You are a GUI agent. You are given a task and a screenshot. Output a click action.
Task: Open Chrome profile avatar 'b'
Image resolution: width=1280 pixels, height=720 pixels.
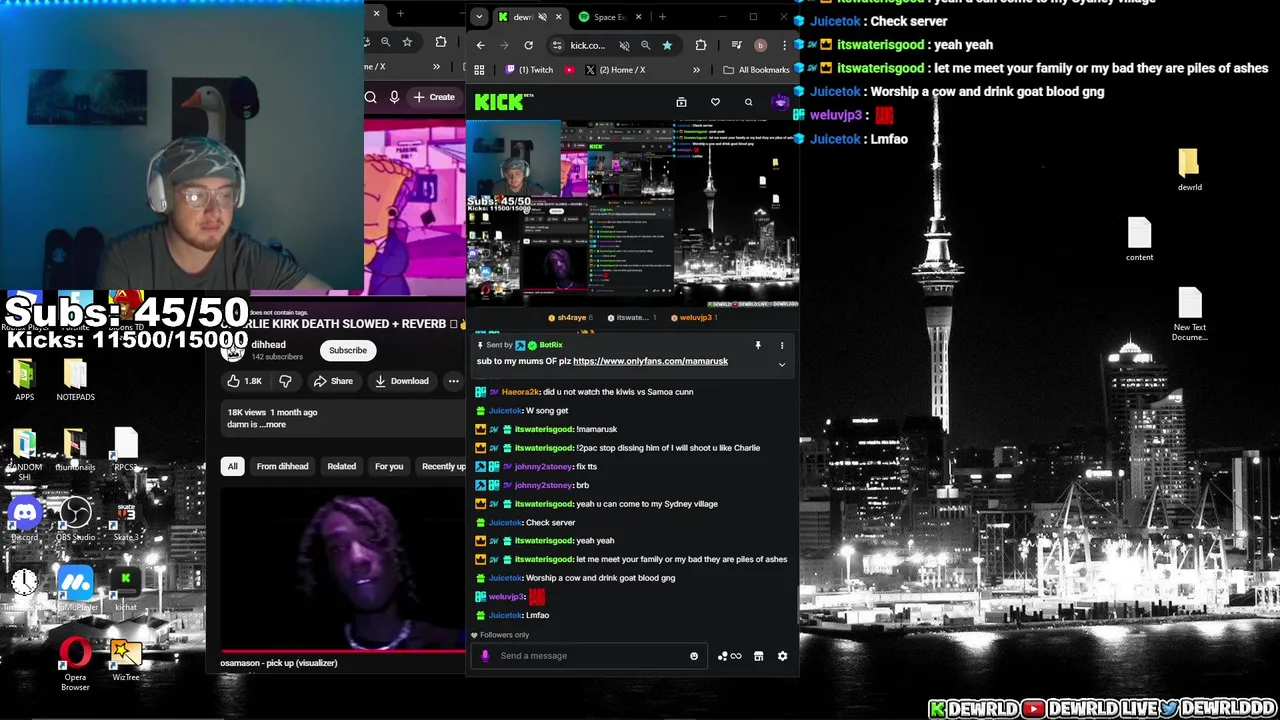point(760,45)
